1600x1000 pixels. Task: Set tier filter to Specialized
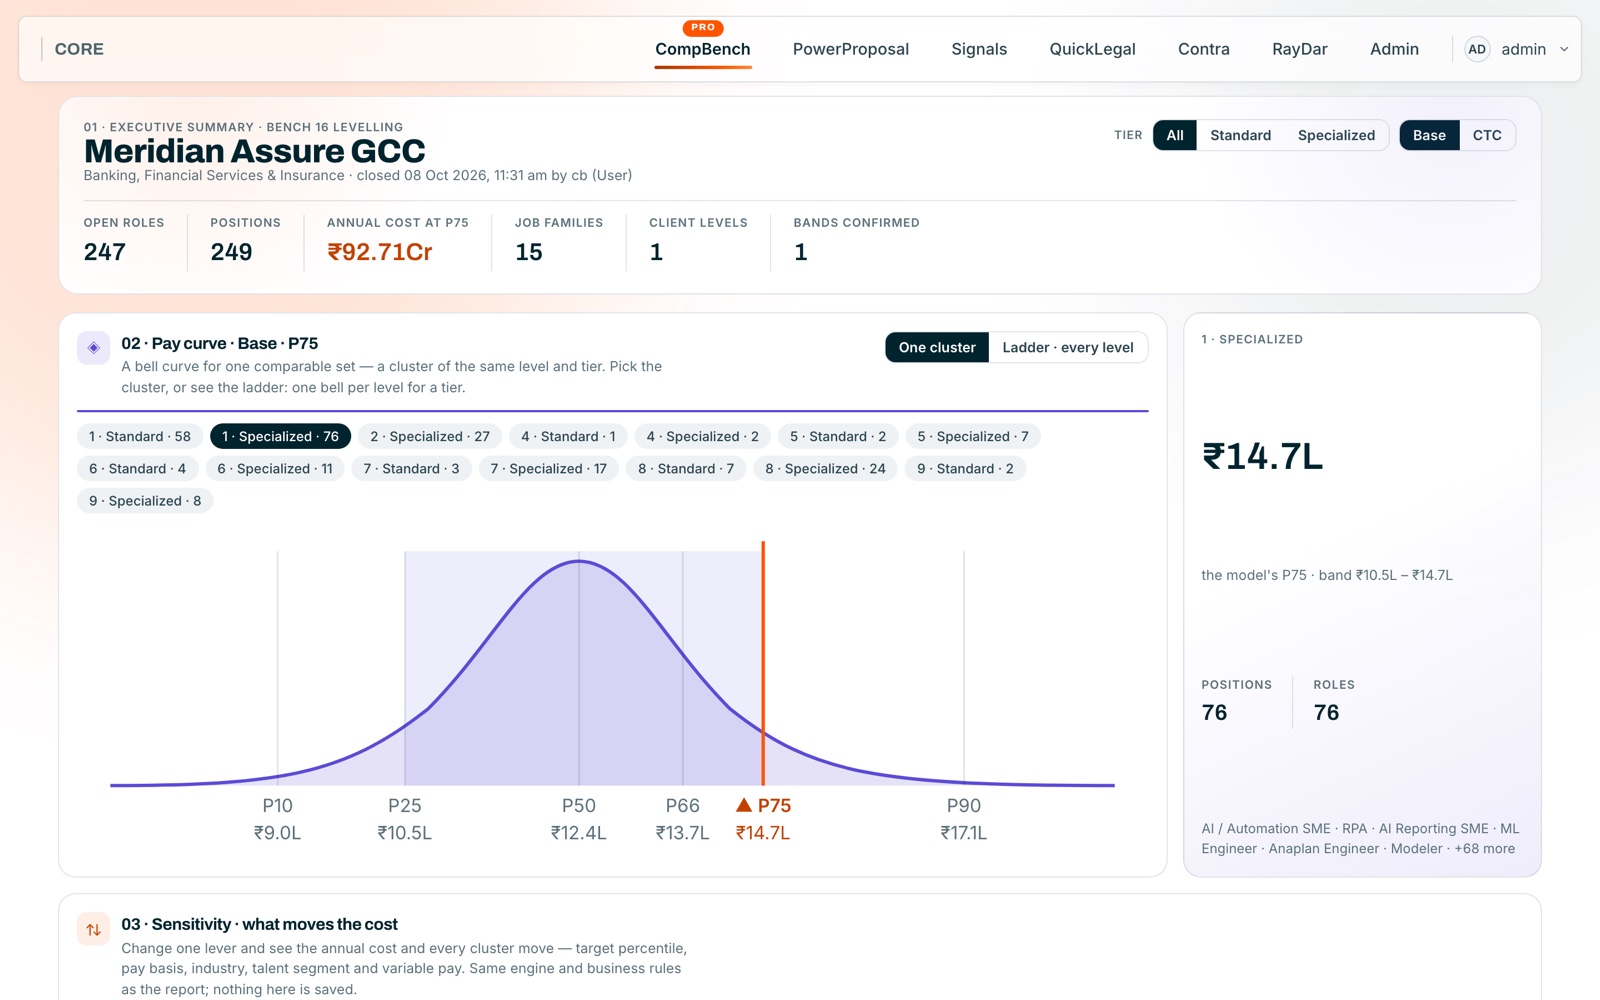click(1336, 135)
